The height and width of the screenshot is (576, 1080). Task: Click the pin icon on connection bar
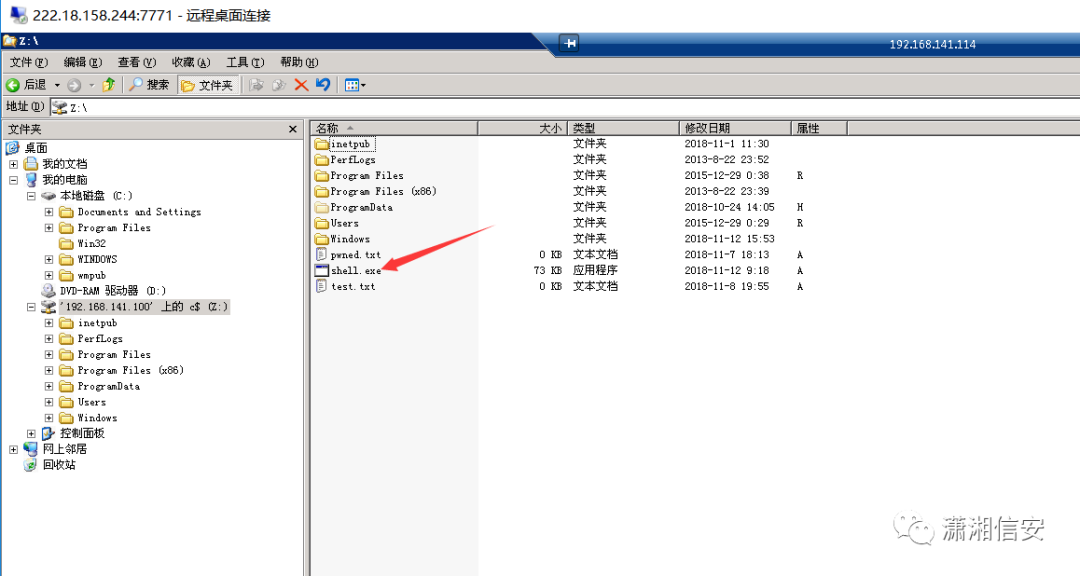[570, 43]
